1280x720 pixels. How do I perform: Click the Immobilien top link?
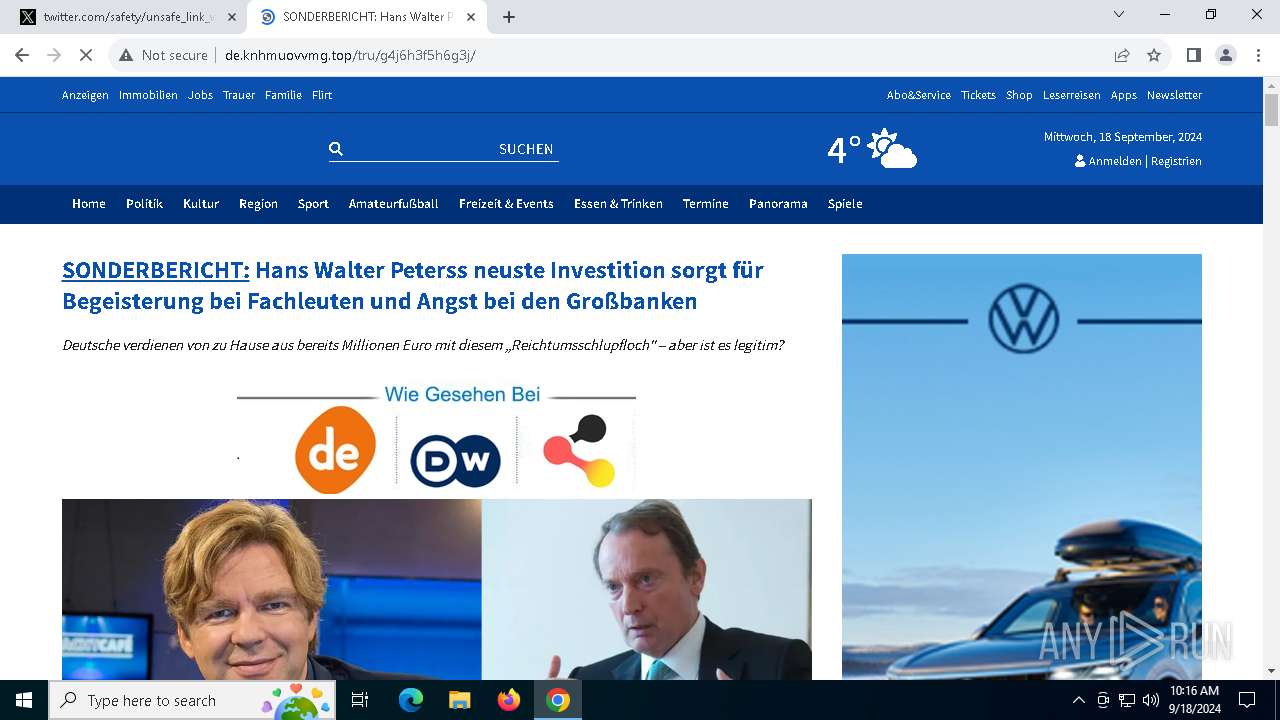[x=148, y=95]
